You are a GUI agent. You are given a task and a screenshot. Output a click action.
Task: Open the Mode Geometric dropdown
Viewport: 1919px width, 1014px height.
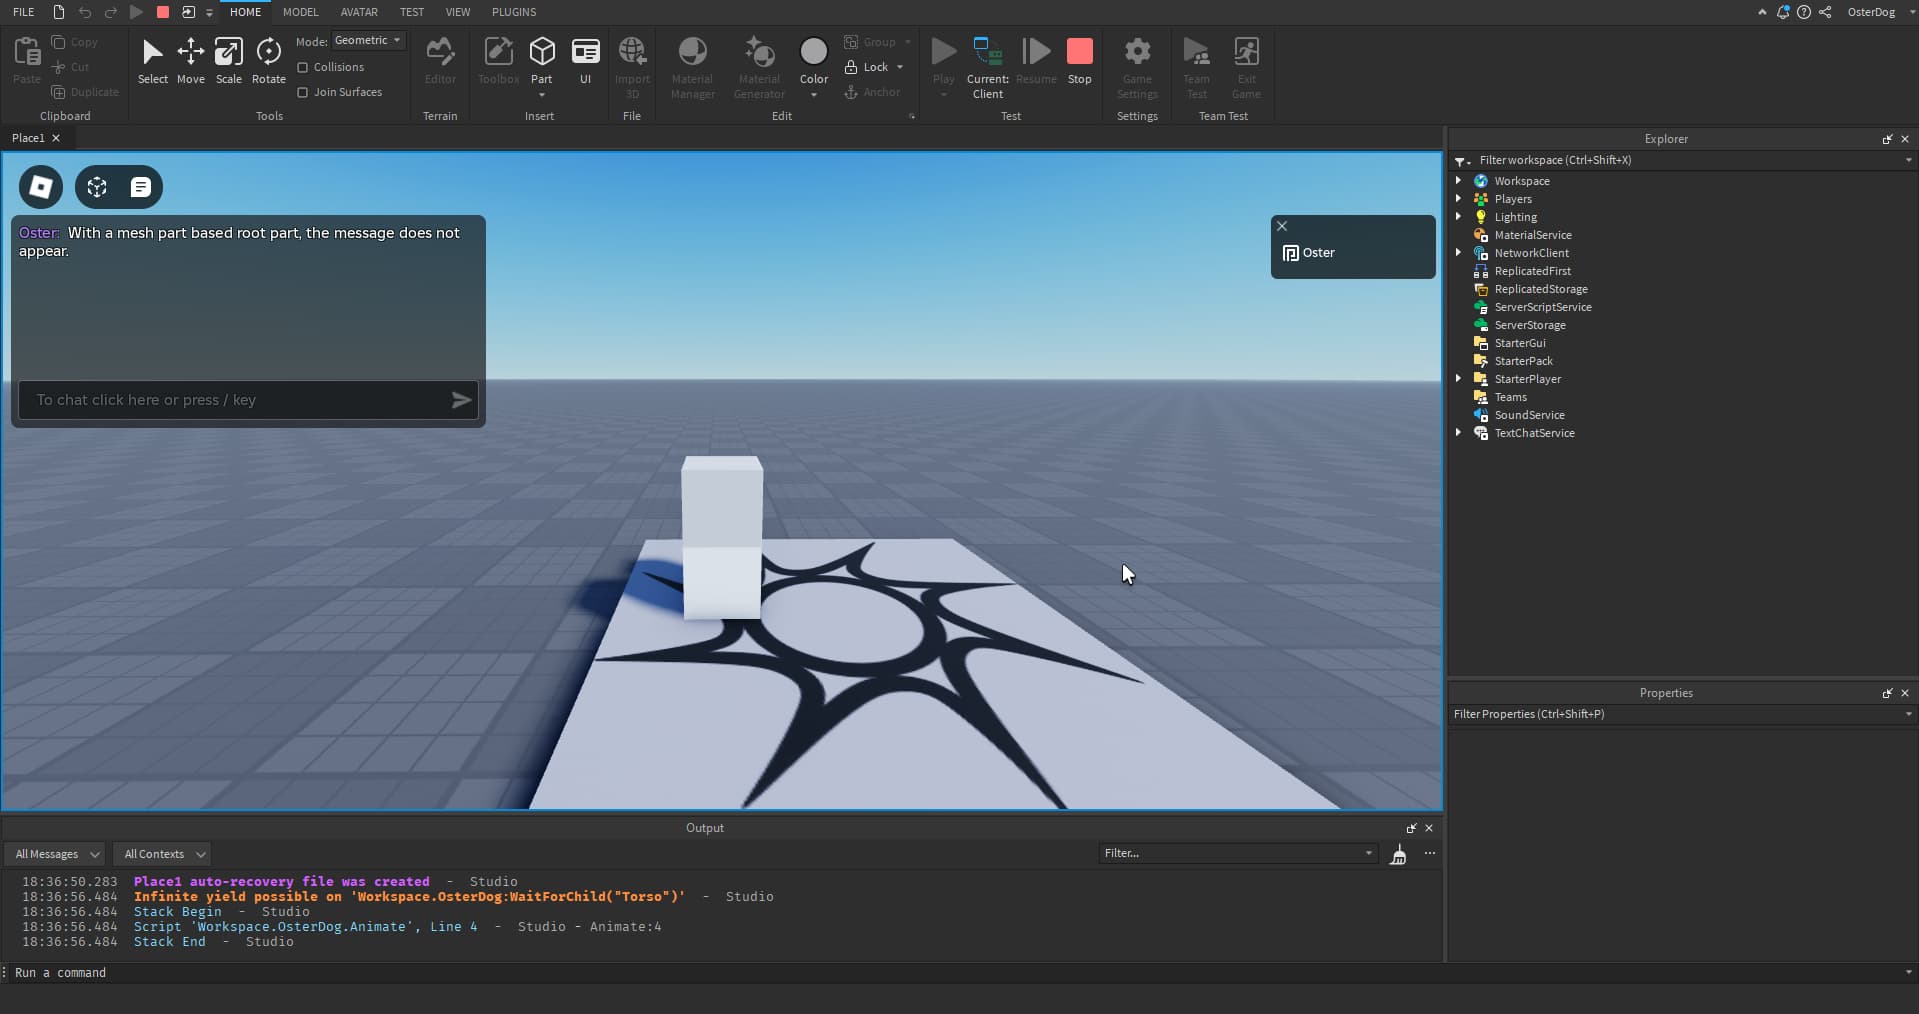(367, 41)
